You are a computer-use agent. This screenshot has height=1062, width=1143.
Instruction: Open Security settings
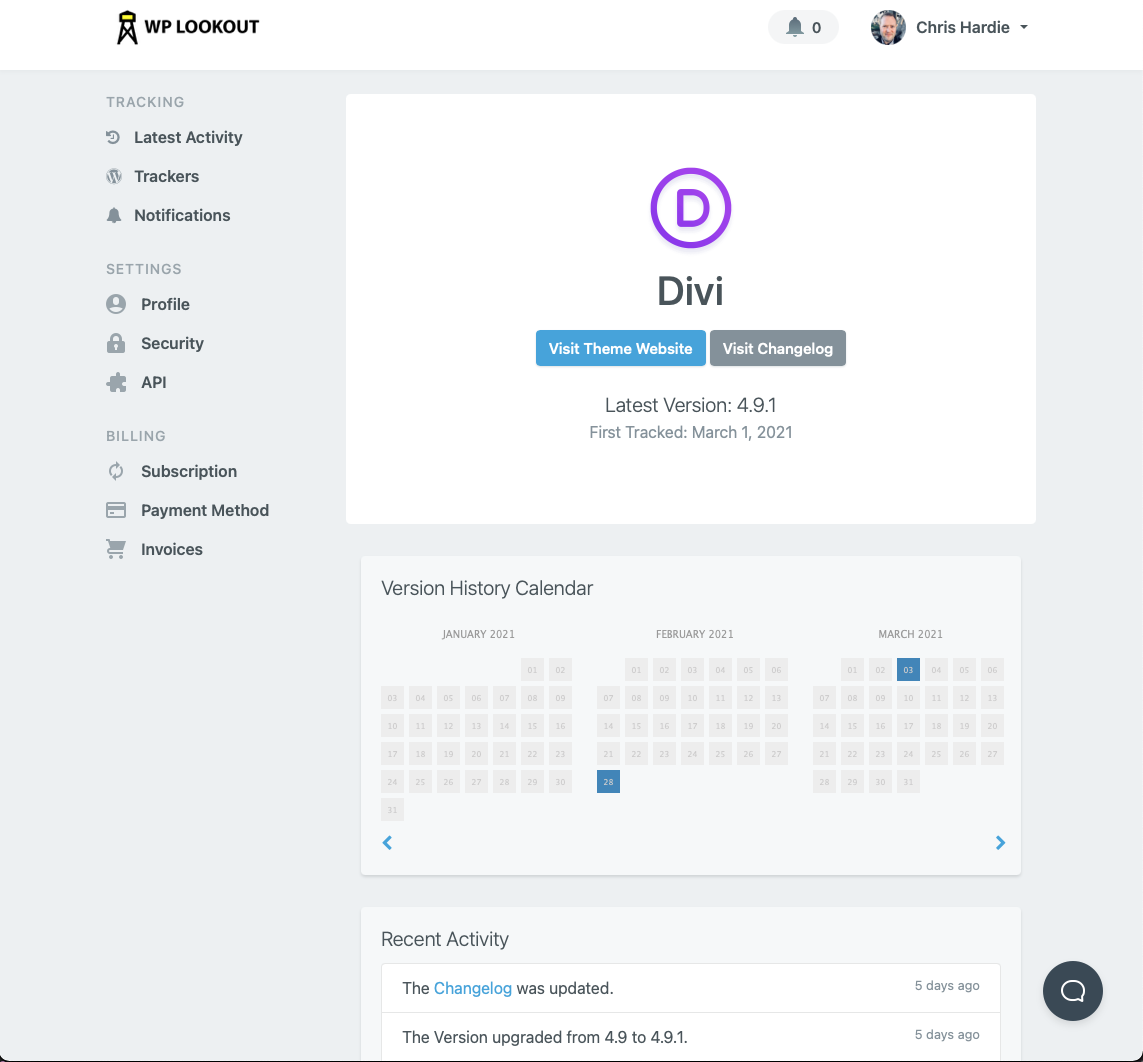[x=172, y=343]
